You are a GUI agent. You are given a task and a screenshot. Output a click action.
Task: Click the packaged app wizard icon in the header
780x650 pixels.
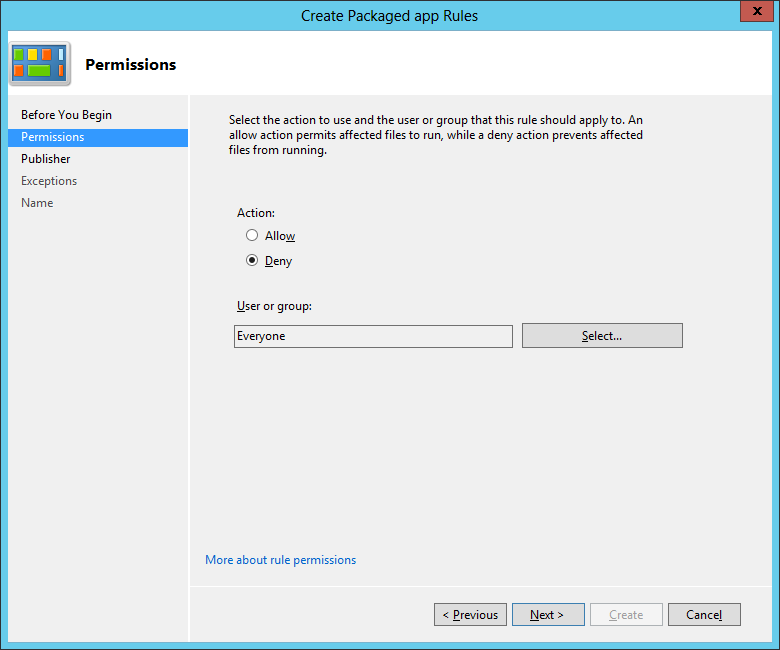(40, 64)
